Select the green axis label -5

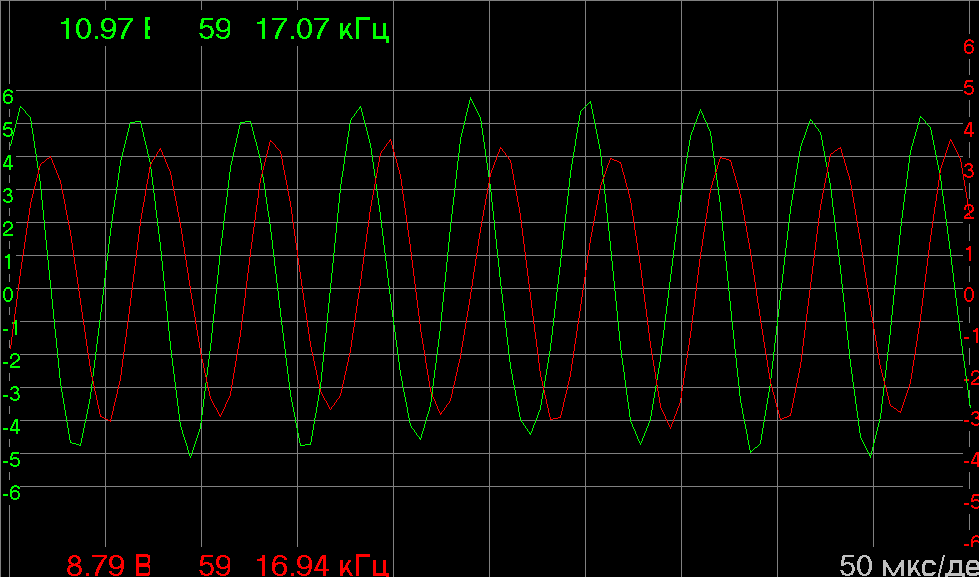pyautogui.click(x=10, y=459)
